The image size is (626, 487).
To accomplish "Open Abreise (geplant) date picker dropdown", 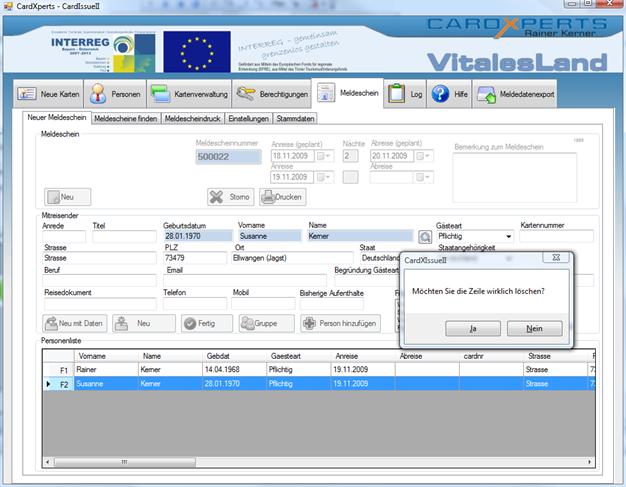I will point(424,156).
